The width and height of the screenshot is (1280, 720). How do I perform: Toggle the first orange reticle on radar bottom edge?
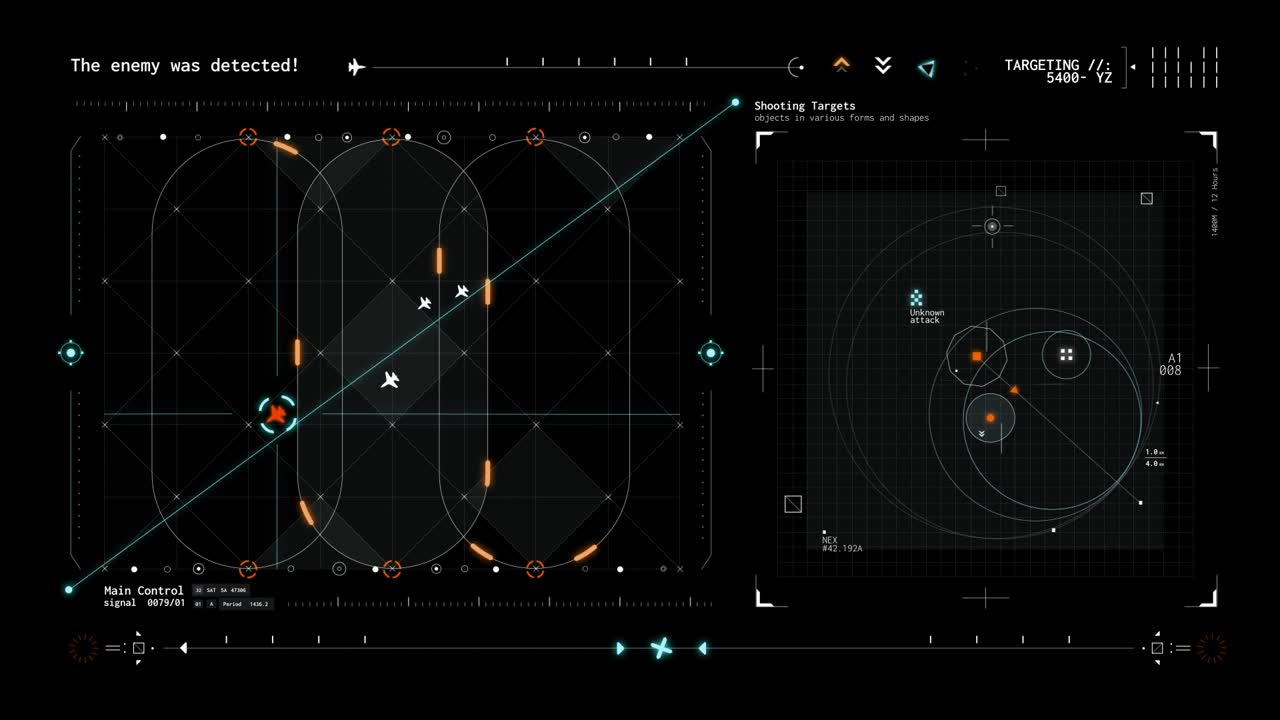[248, 569]
